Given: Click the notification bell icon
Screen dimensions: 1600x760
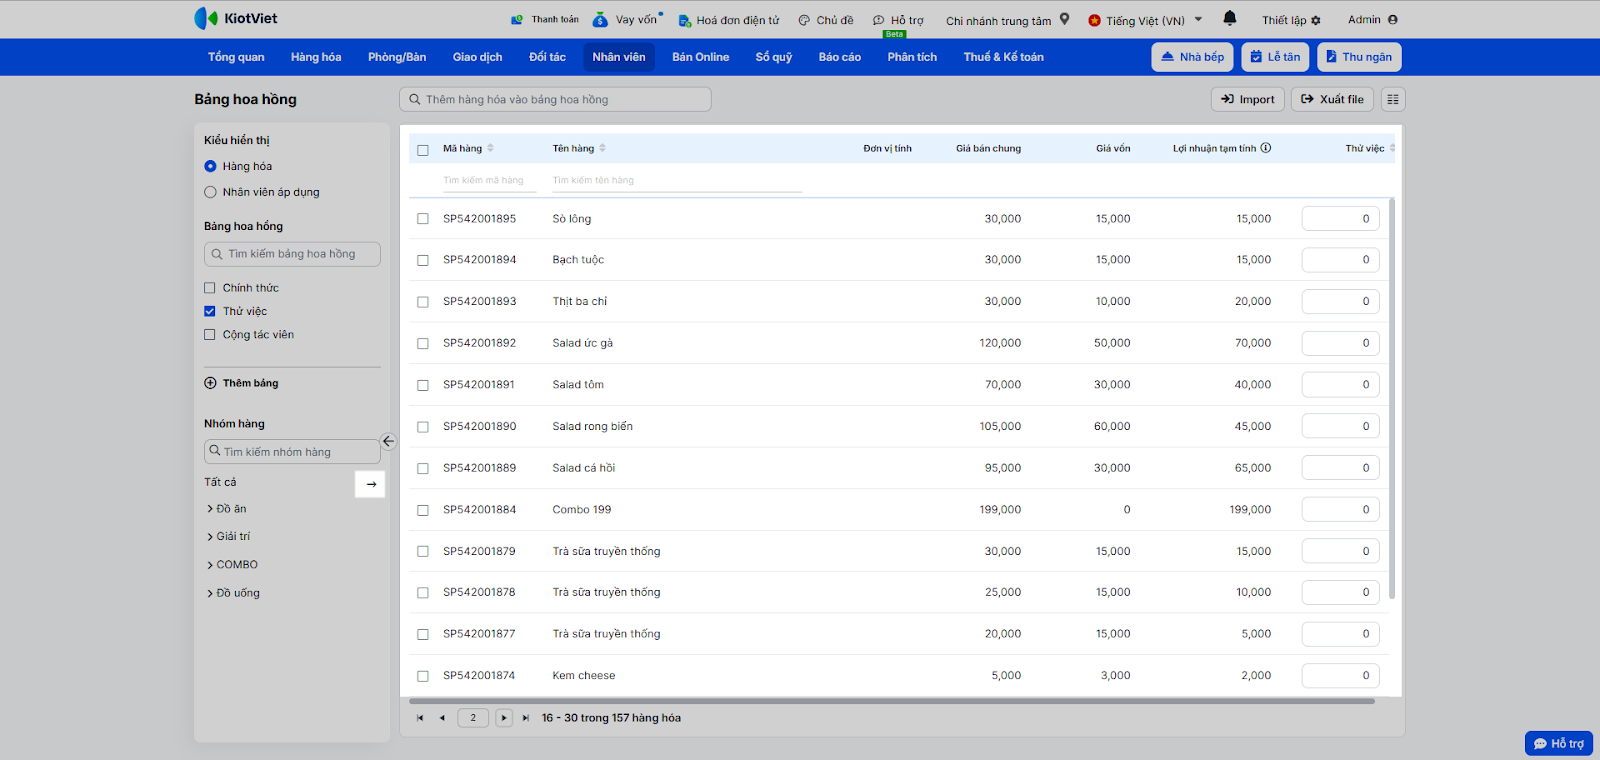Looking at the screenshot, I should tap(1229, 18).
